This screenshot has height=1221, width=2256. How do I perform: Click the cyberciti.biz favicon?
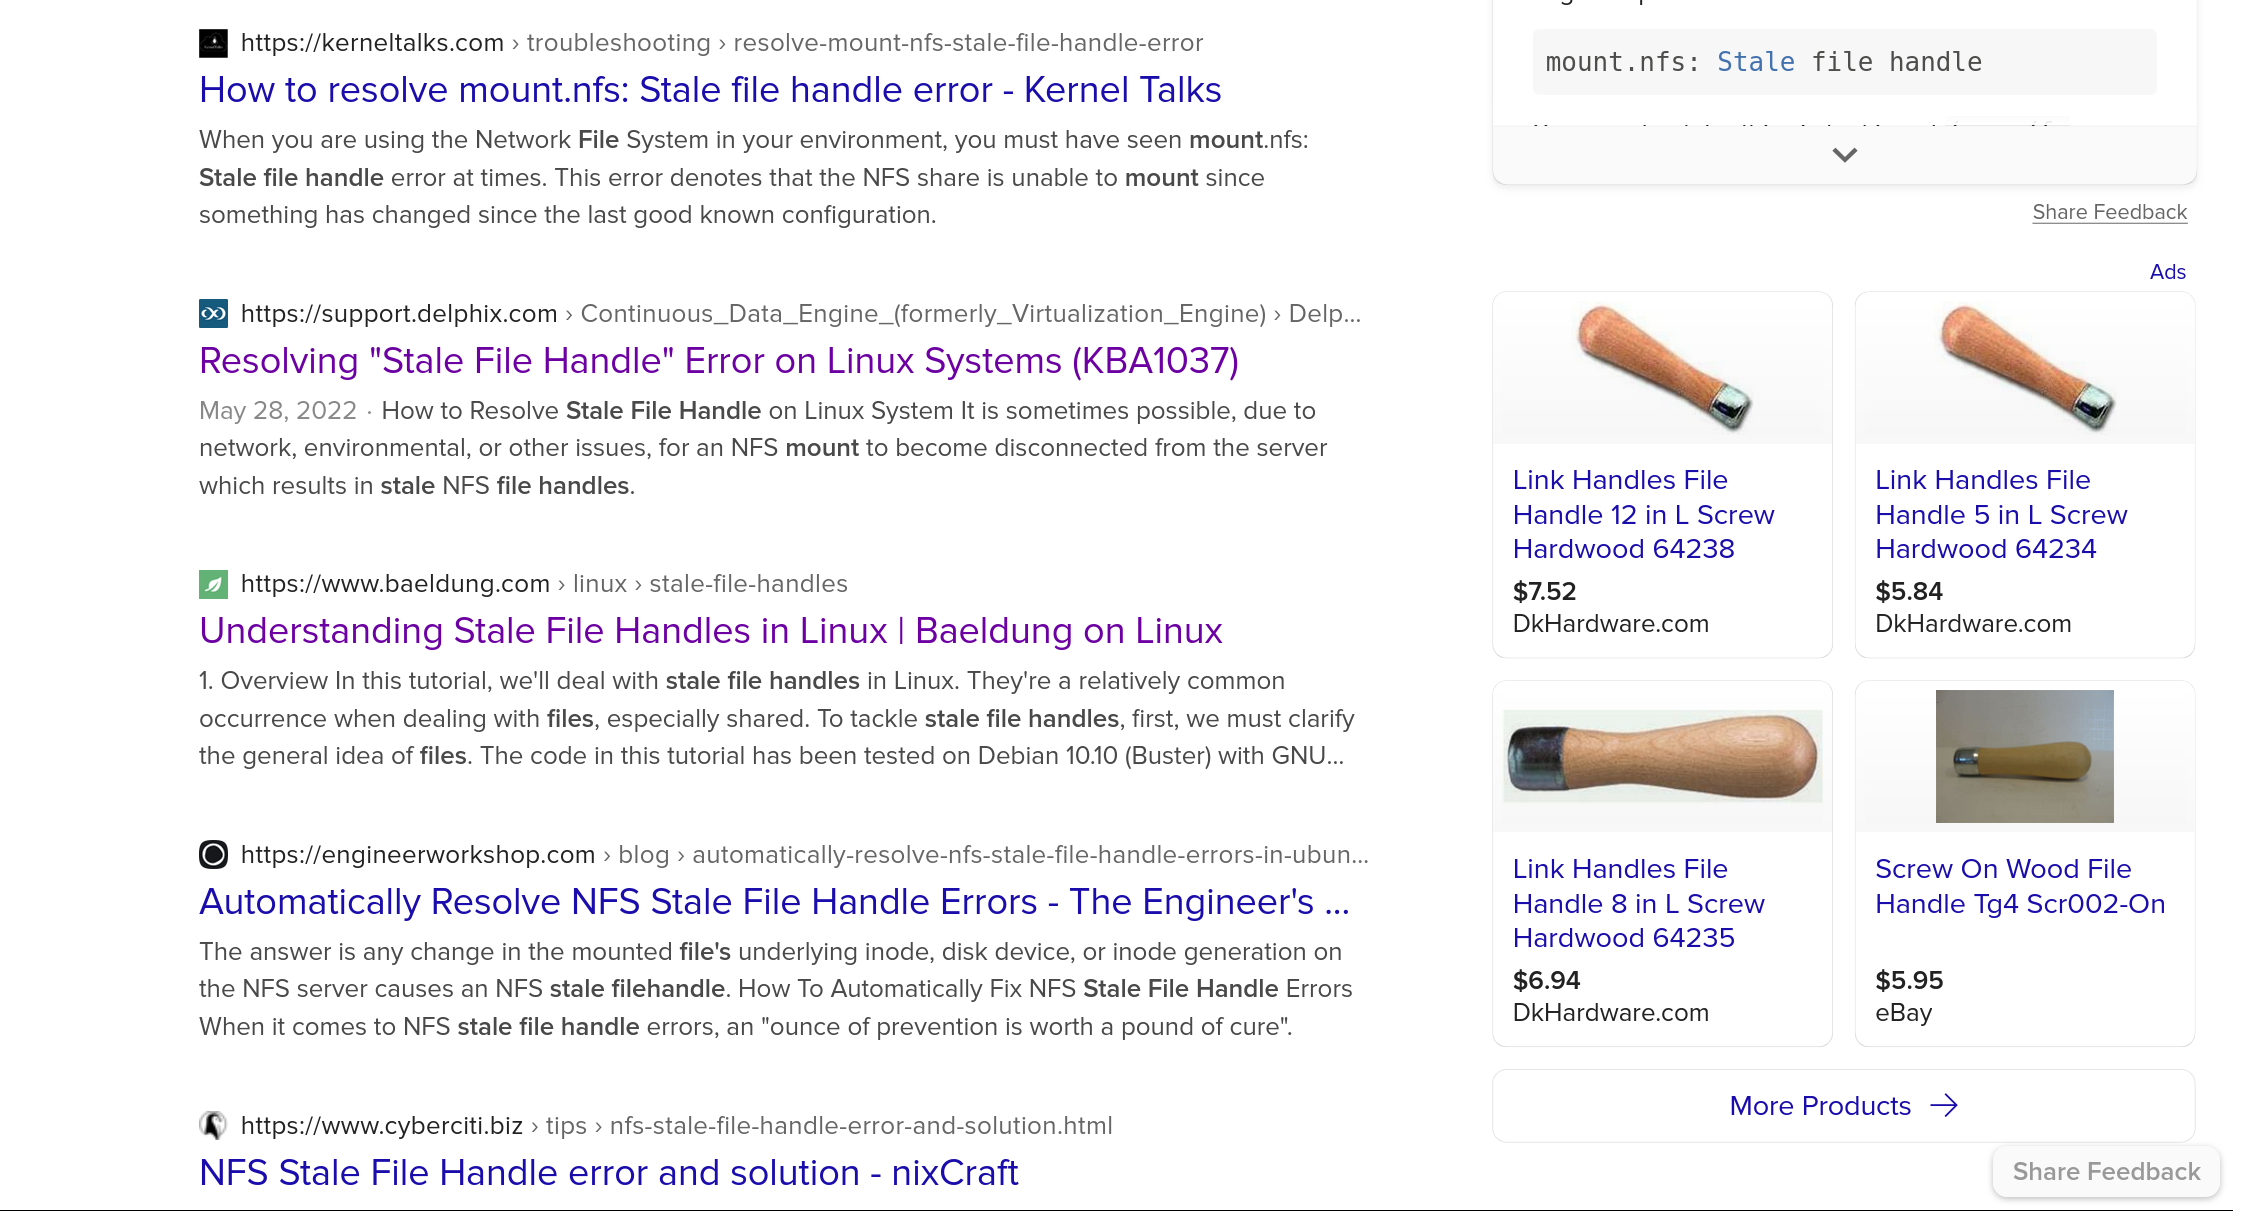[213, 1126]
